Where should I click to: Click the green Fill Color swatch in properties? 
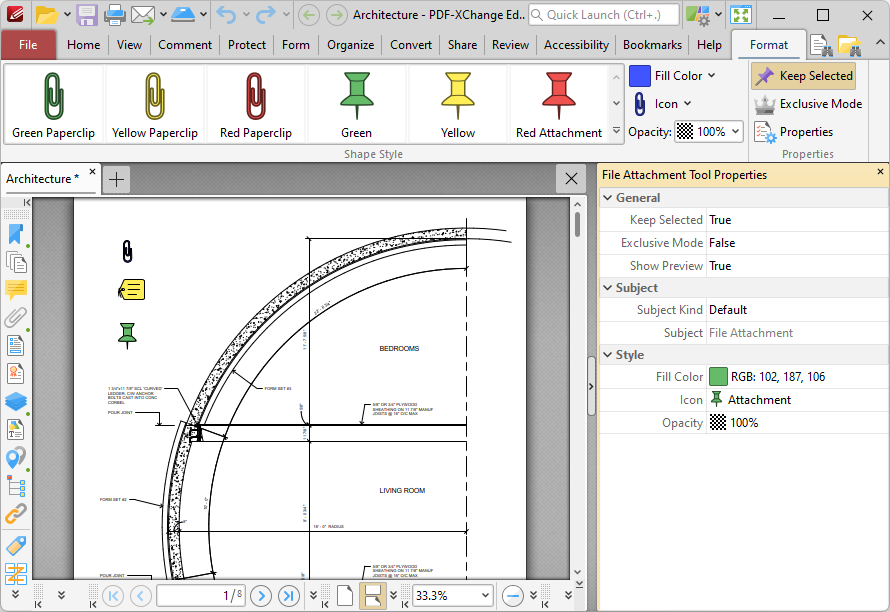coord(718,376)
